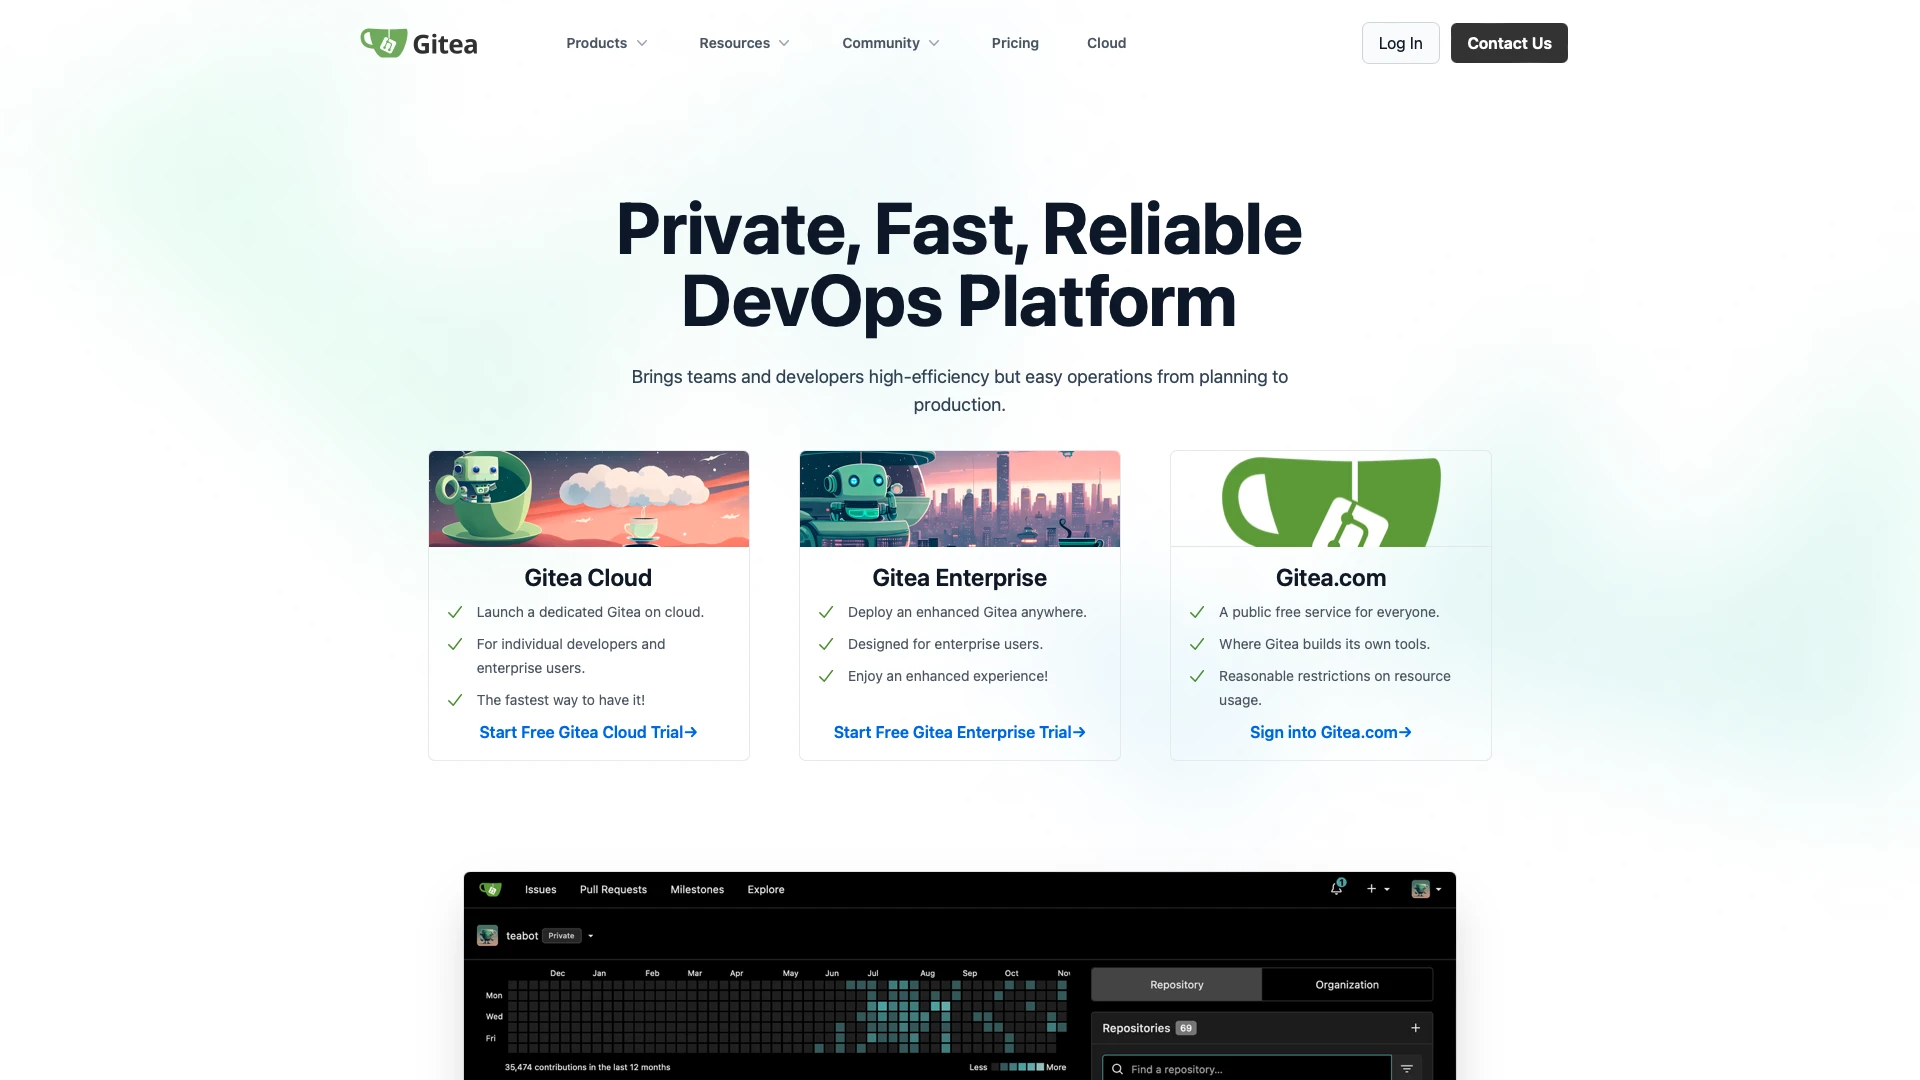The height and width of the screenshot is (1080, 1920).
Task: Click the teabot avatar icon
Action: [x=487, y=936]
